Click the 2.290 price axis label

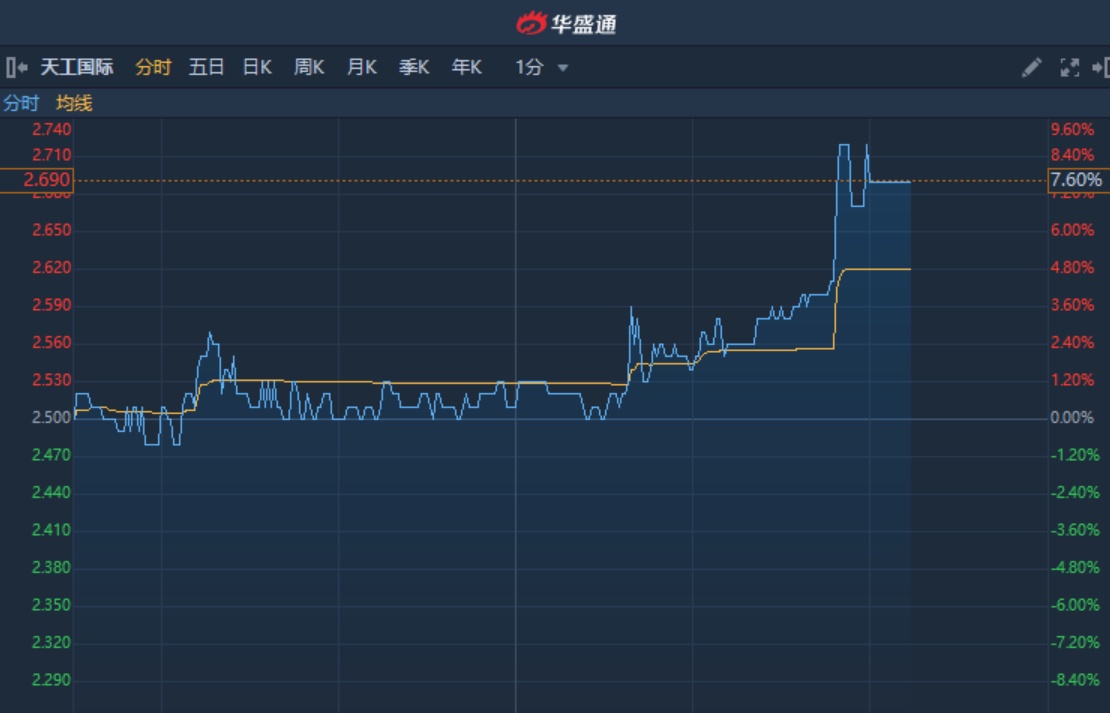point(52,680)
